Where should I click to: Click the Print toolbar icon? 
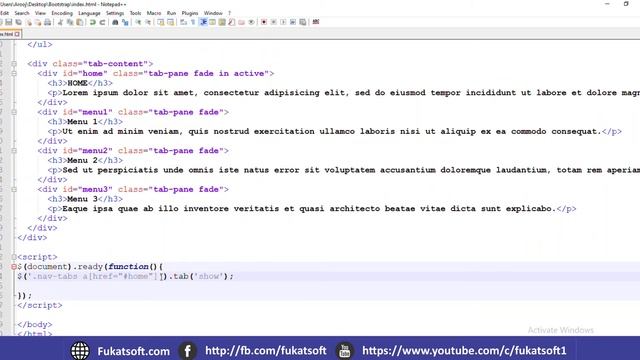pyautogui.click(x=48, y=22)
